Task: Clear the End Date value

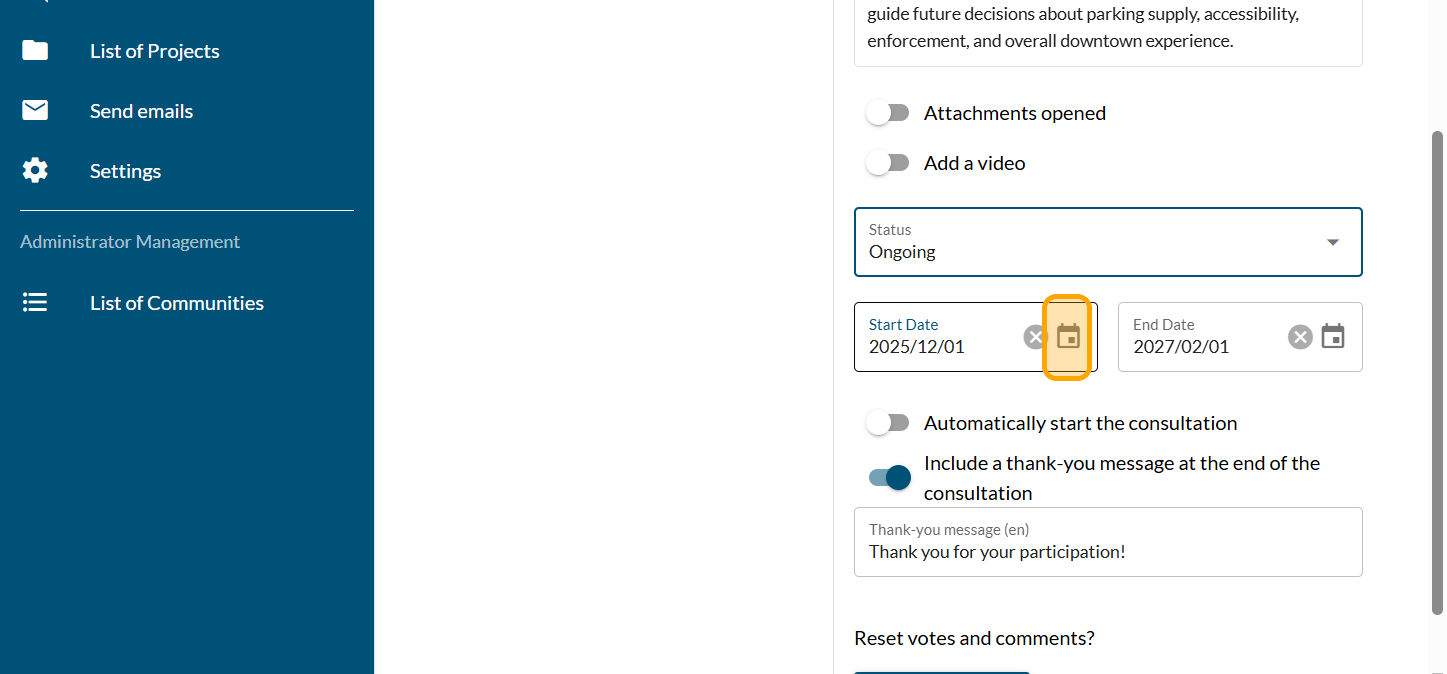Action: pyautogui.click(x=1299, y=337)
